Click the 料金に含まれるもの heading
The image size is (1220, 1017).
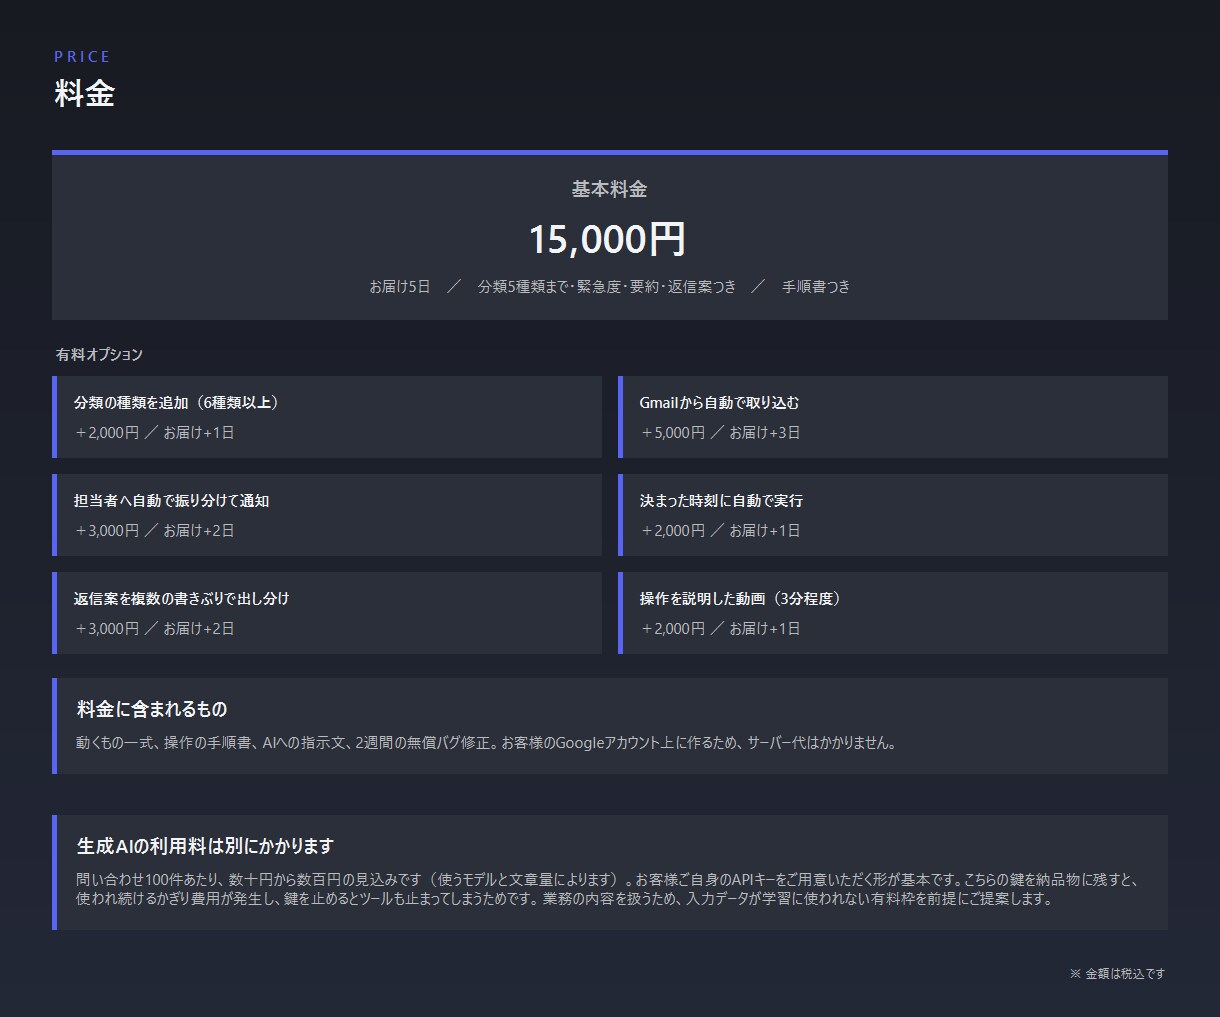[x=152, y=709]
